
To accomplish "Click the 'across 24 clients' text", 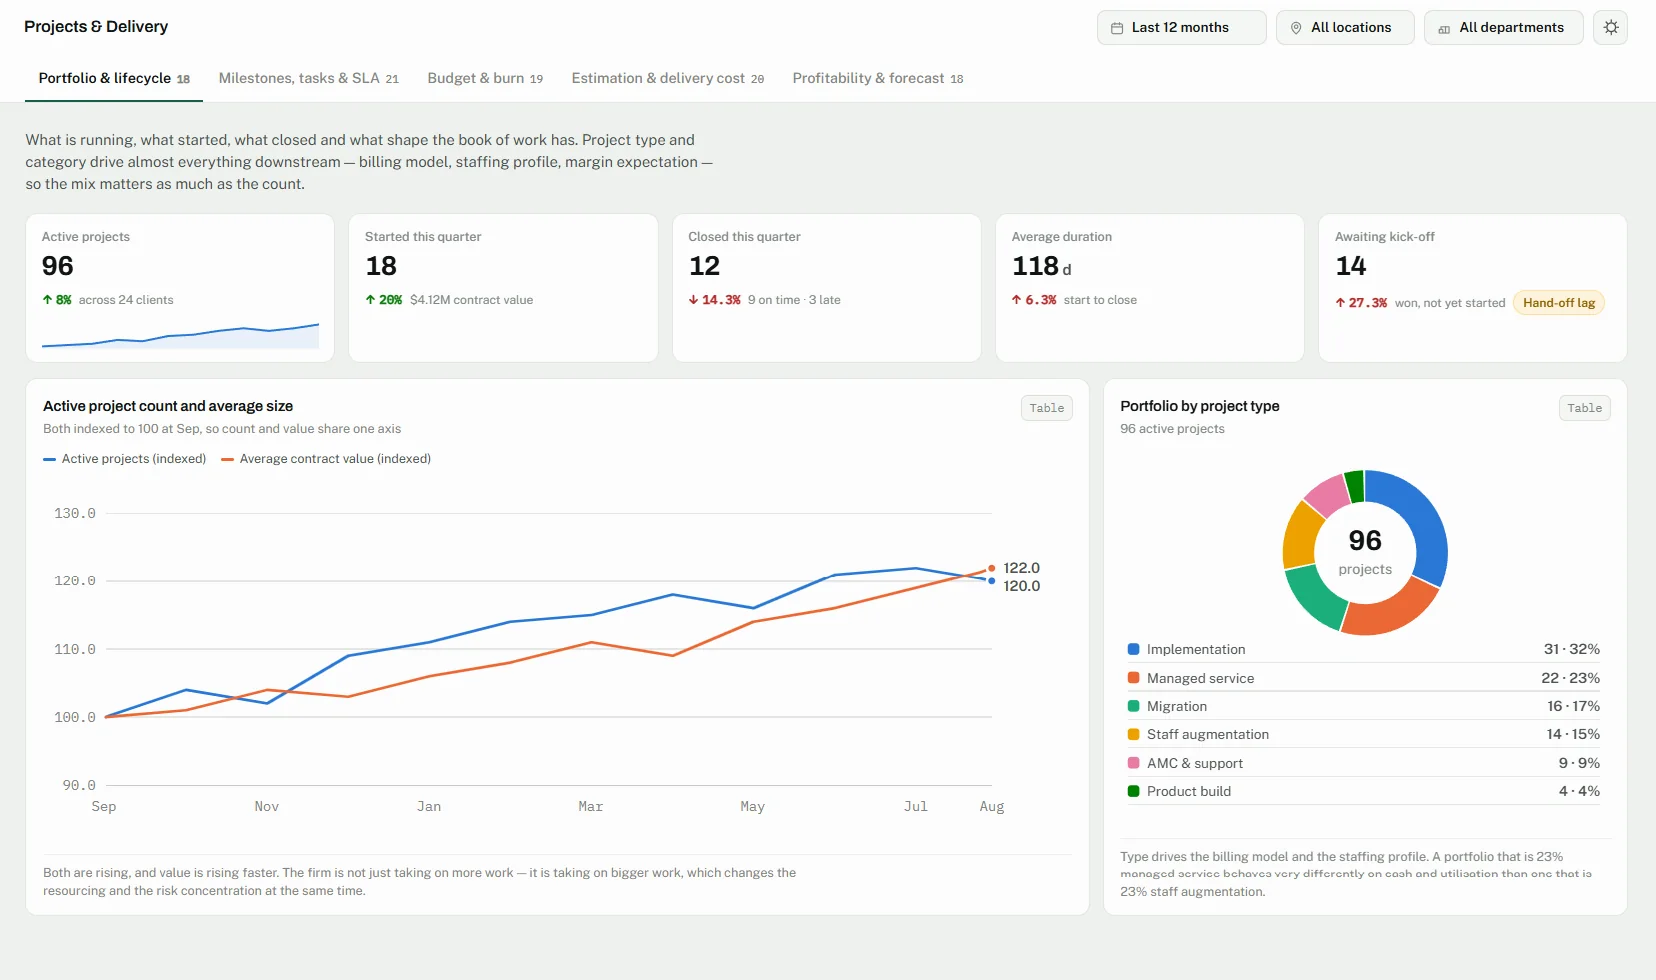I will pyautogui.click(x=126, y=300).
